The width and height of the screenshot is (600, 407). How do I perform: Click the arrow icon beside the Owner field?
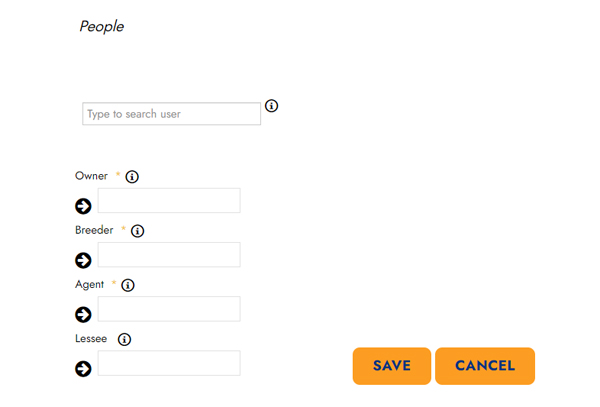pyautogui.click(x=83, y=206)
